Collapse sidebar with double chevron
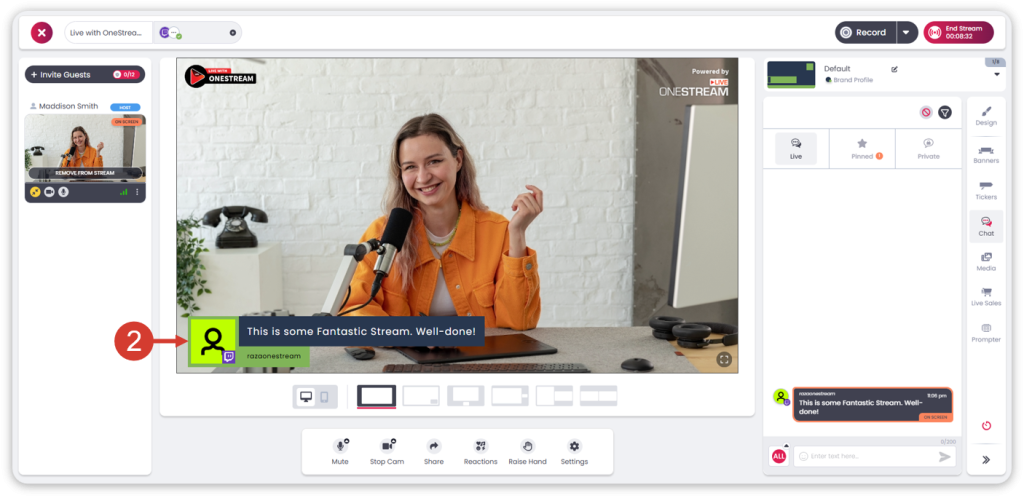1024x498 pixels. (x=986, y=459)
